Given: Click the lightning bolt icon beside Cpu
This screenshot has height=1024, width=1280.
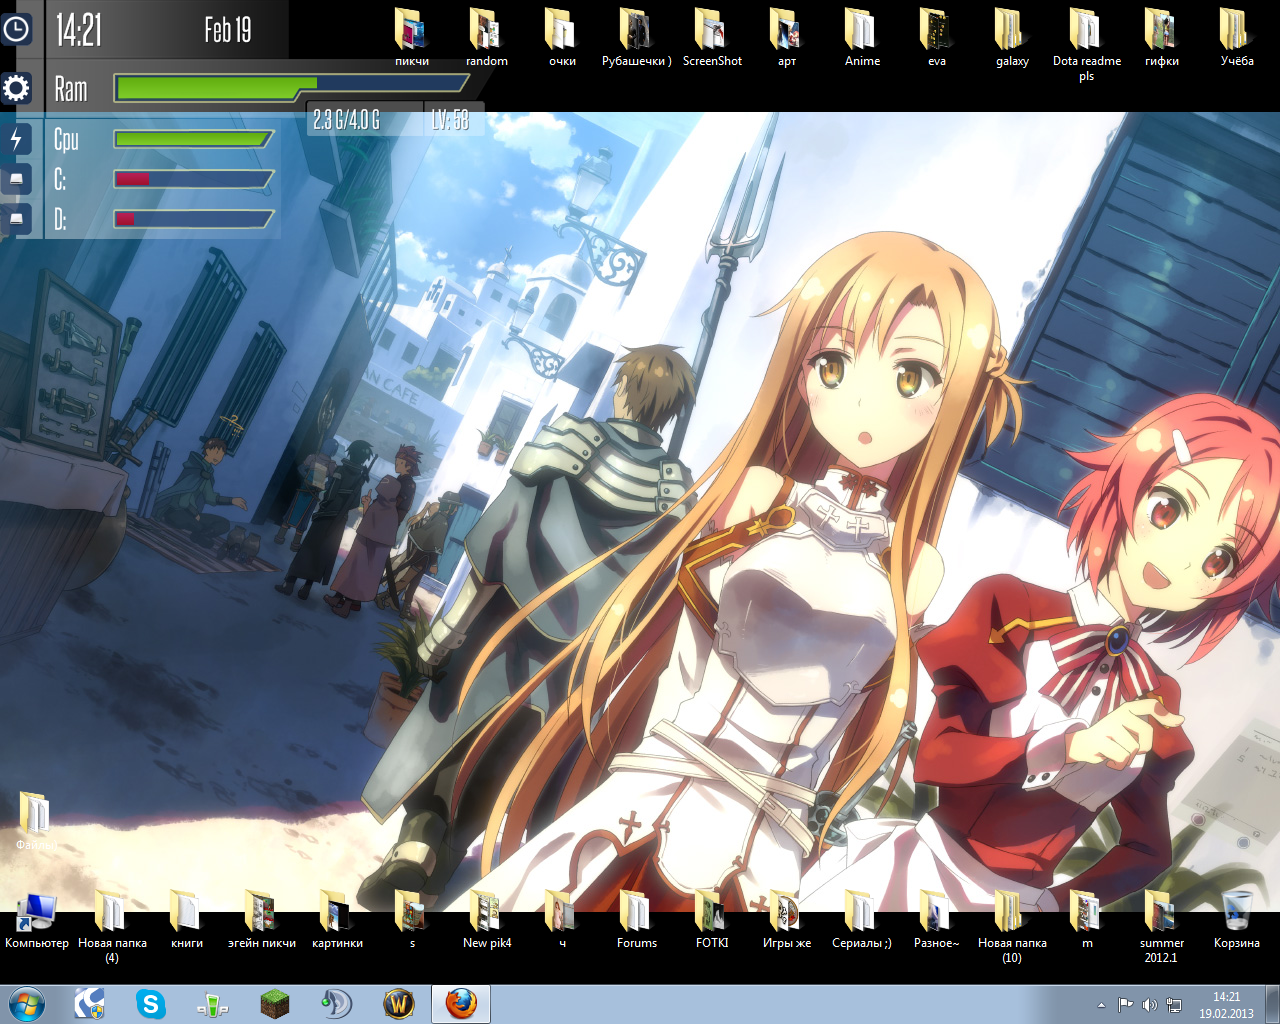Looking at the screenshot, I should [16, 139].
